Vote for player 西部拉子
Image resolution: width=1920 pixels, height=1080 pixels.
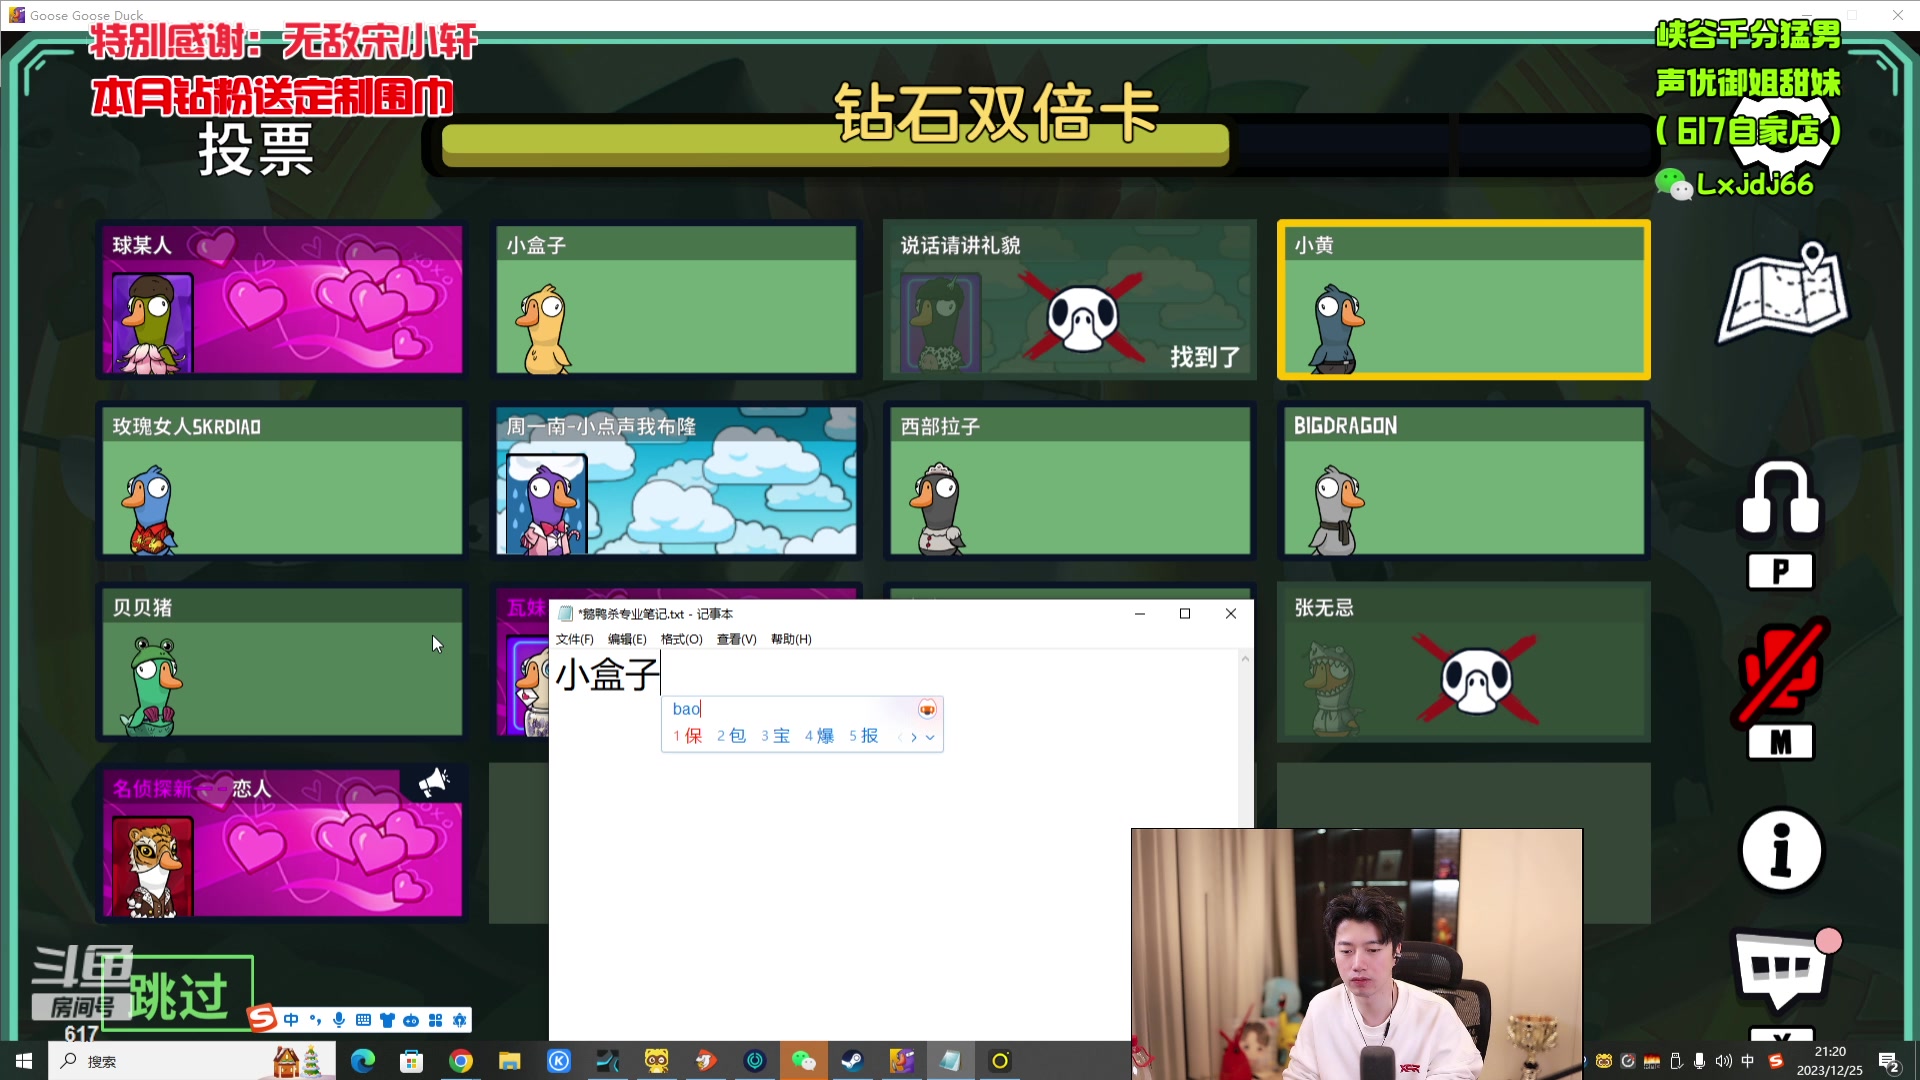point(1070,481)
